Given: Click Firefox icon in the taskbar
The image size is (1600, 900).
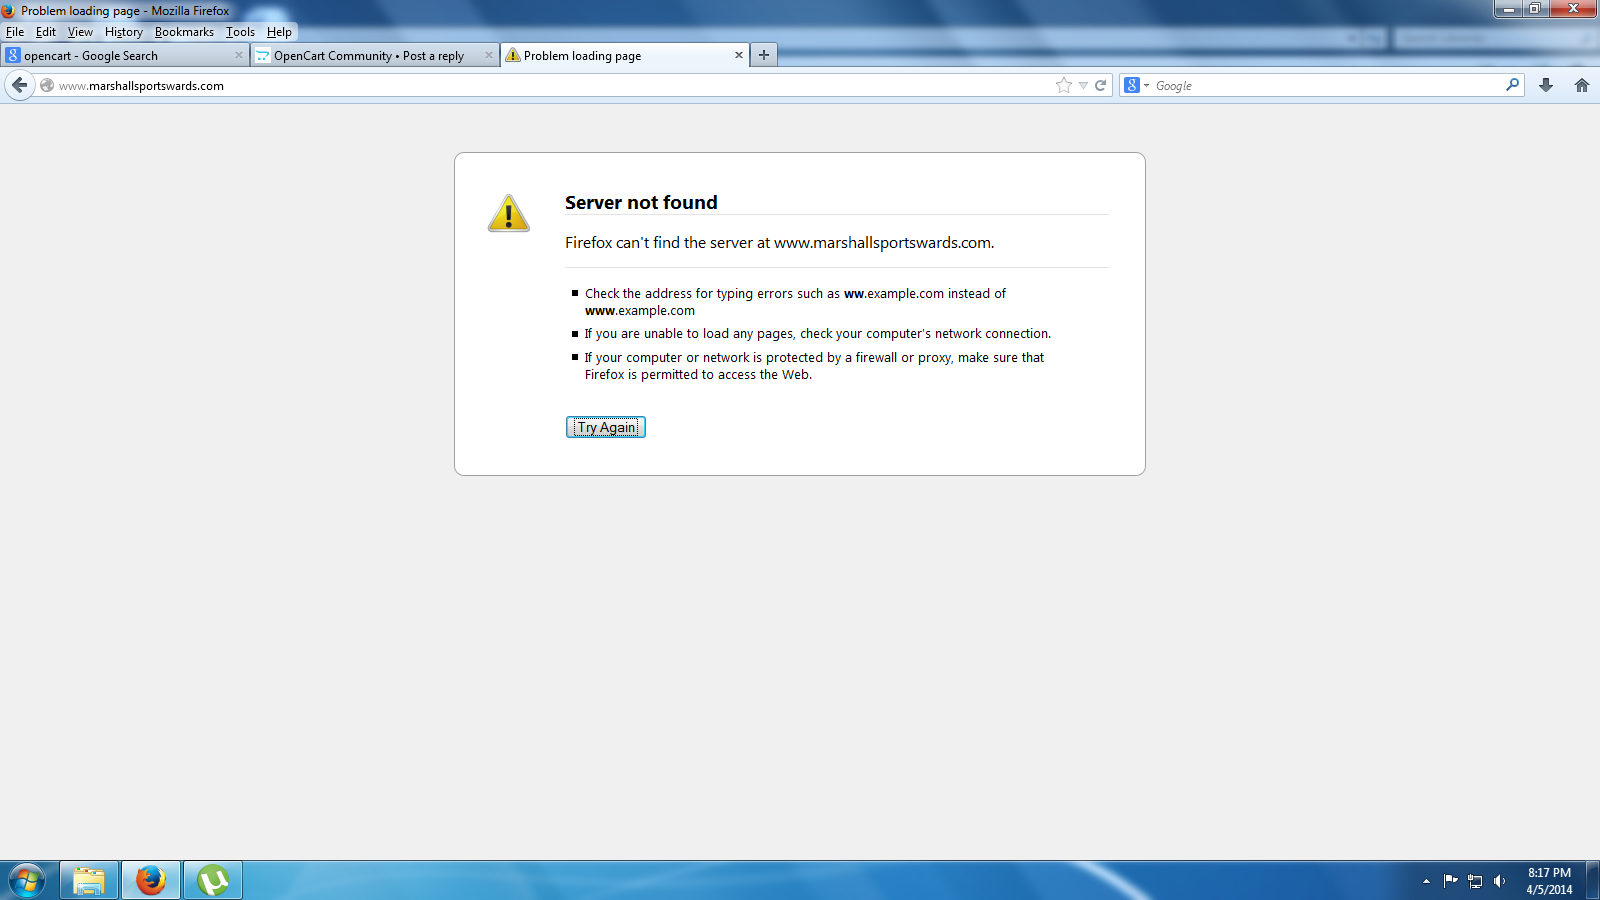Looking at the screenshot, I should [151, 881].
